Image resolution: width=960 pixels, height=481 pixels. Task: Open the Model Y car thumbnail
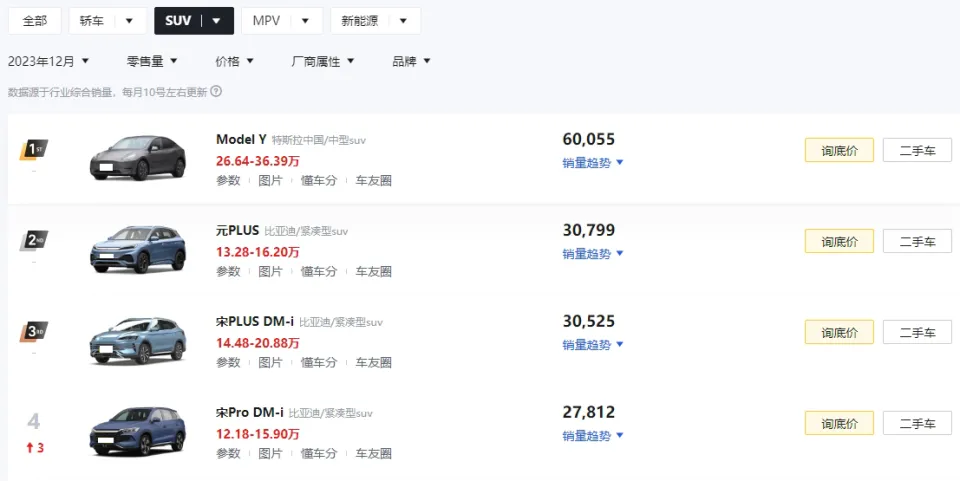coord(137,158)
